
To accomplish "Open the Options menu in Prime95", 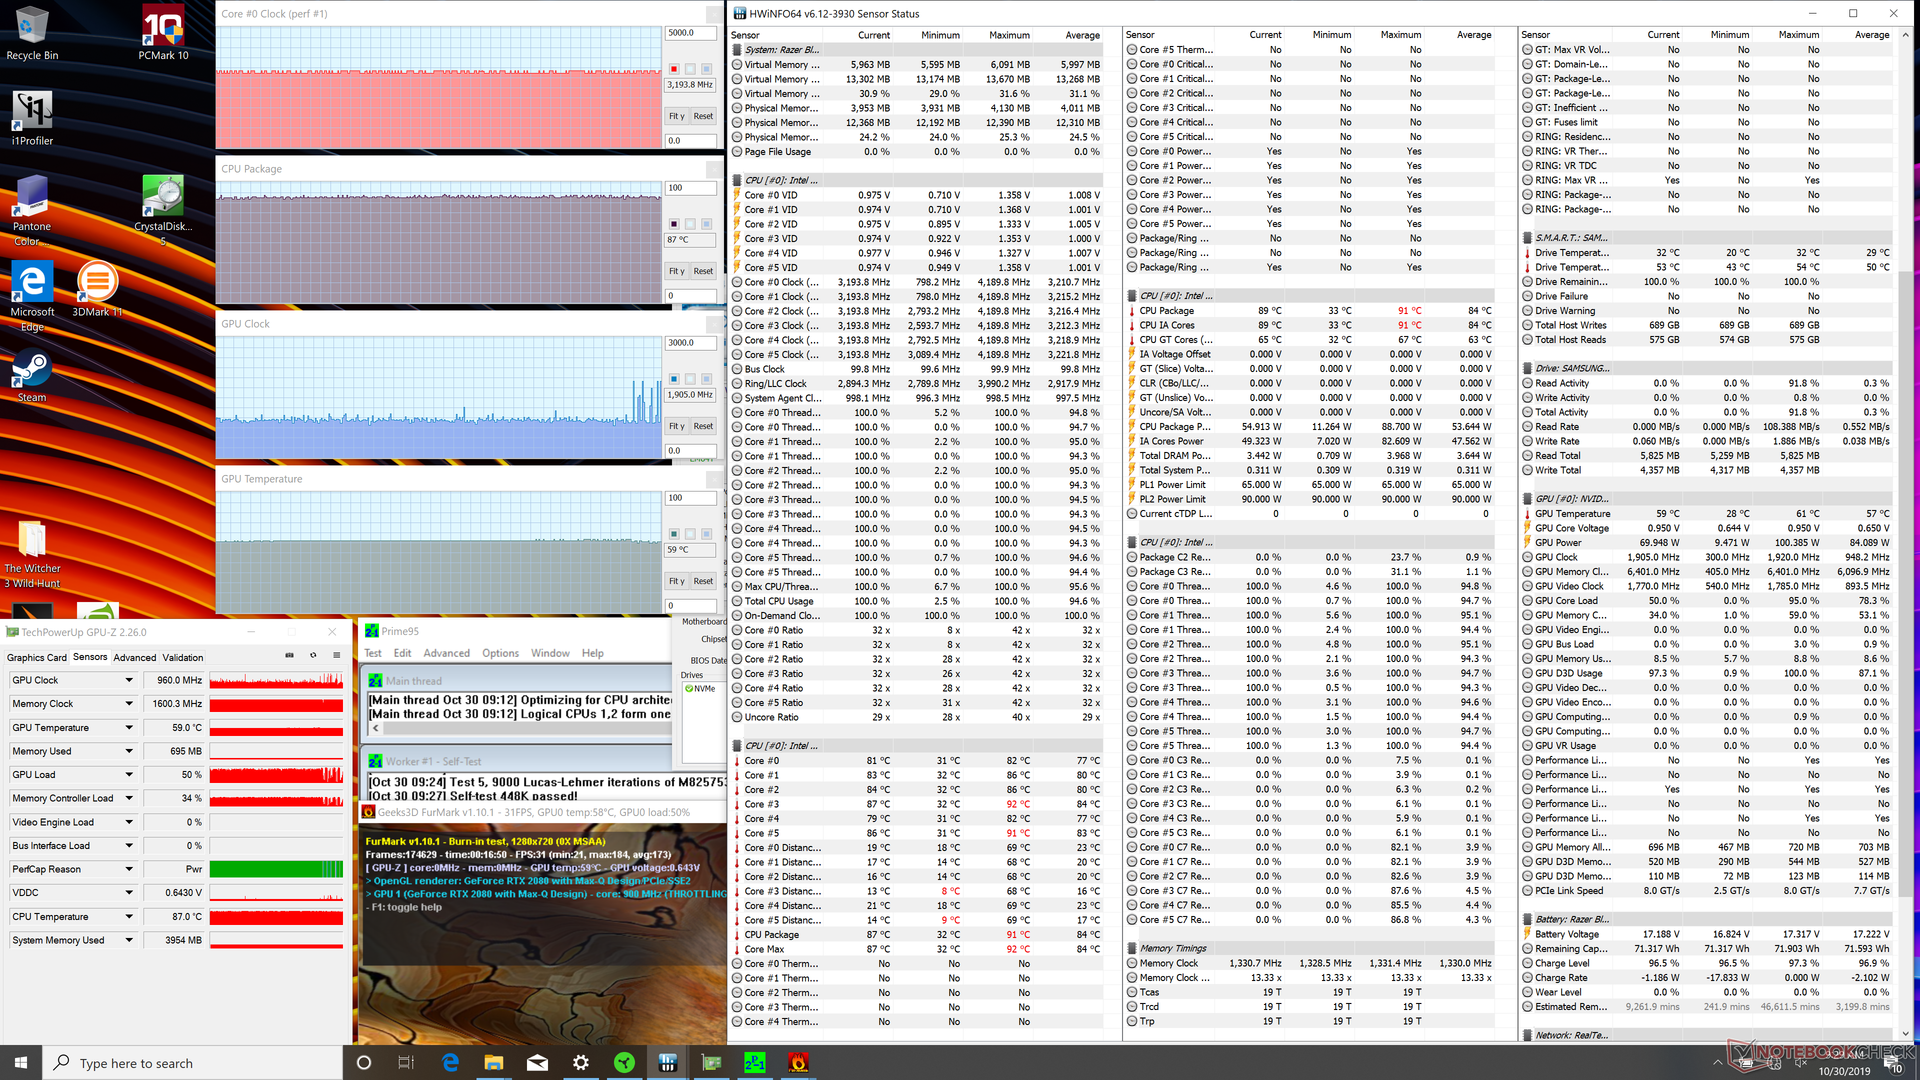I will (x=500, y=653).
